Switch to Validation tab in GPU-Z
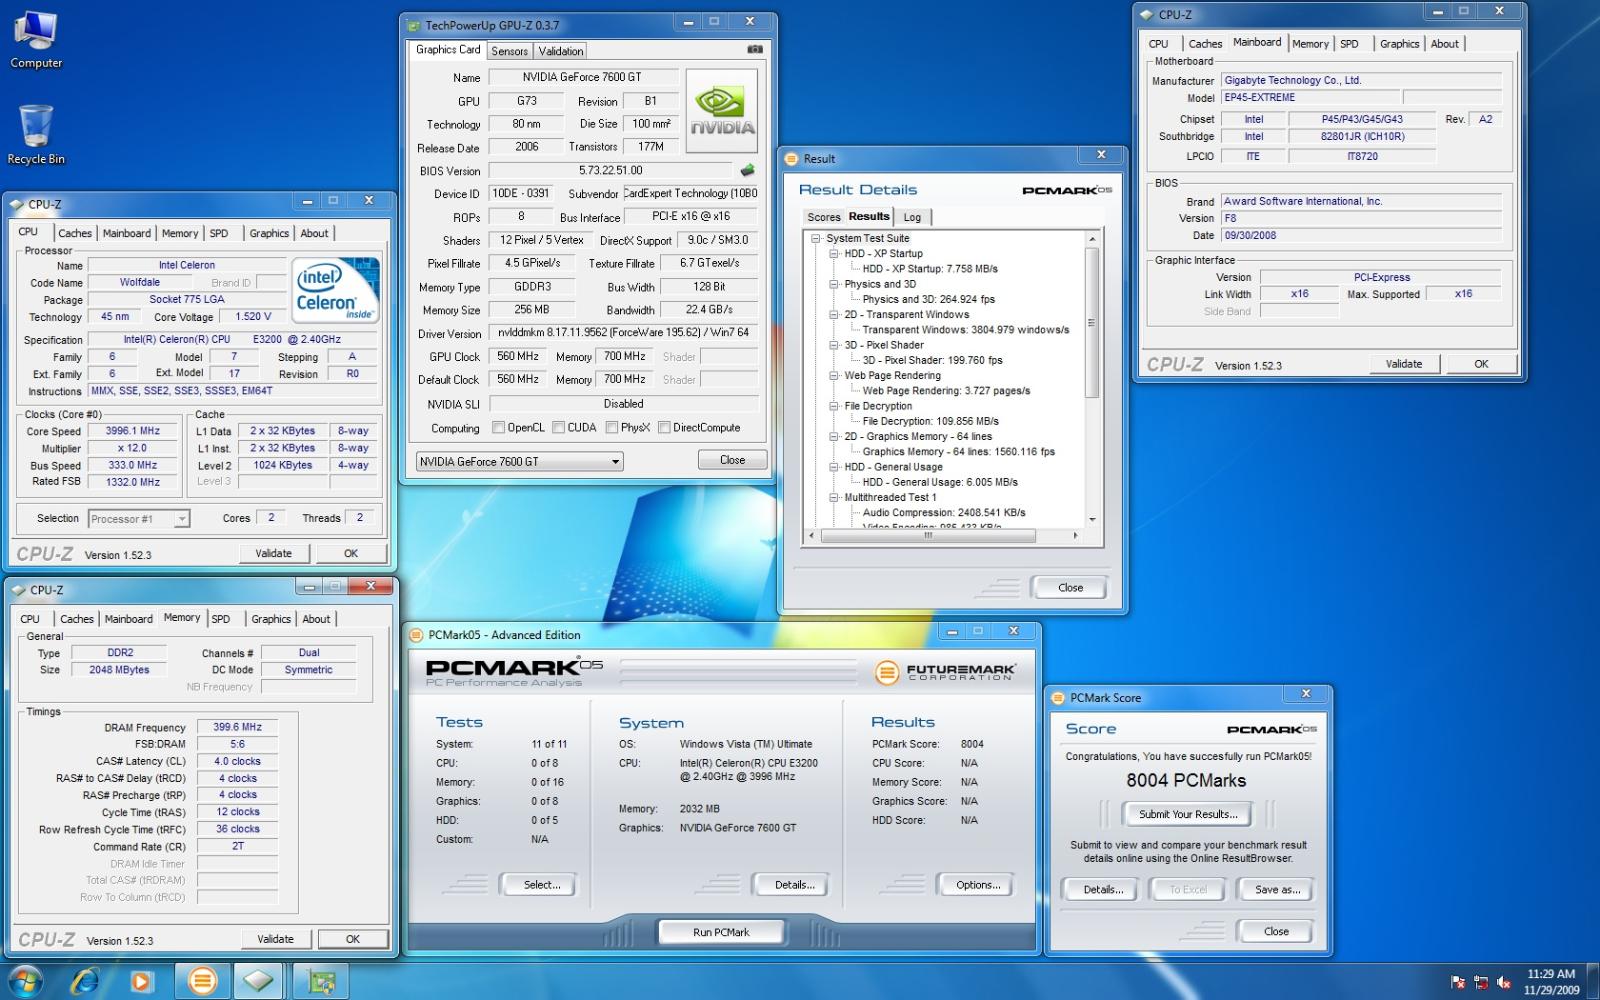Viewport: 1600px width, 1000px height. (x=560, y=51)
